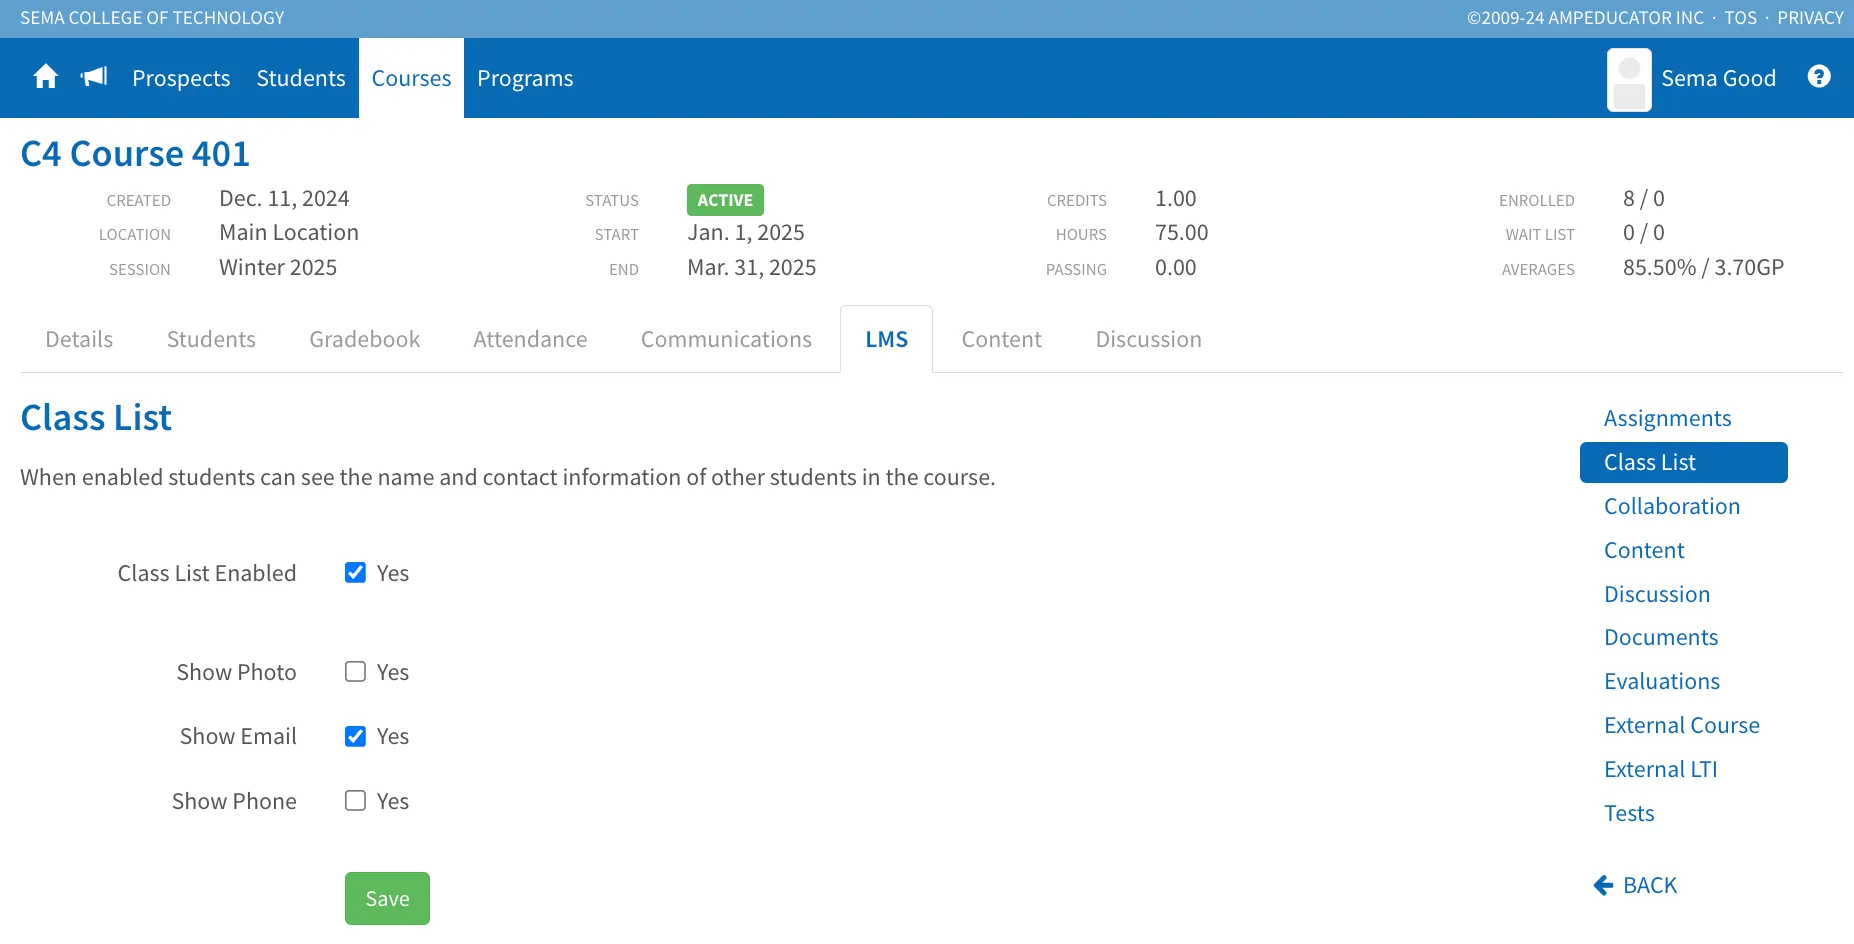Switch to the Communications tab
1854x944 pixels.
point(726,339)
